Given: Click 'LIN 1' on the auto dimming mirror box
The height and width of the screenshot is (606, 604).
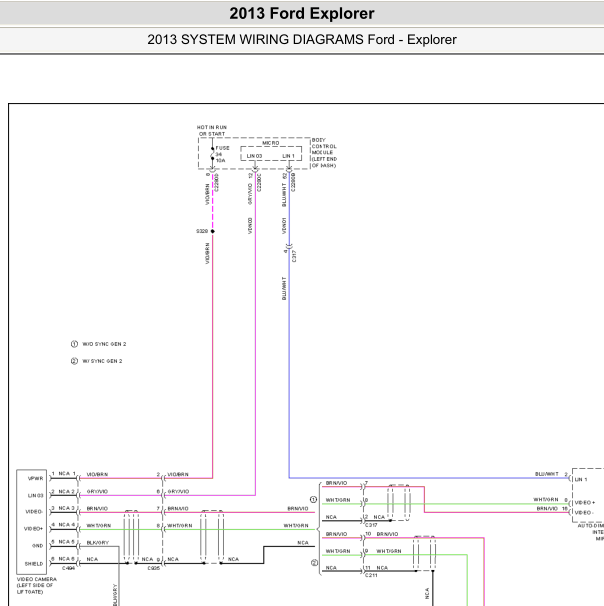Looking at the screenshot, I should click(581, 479).
